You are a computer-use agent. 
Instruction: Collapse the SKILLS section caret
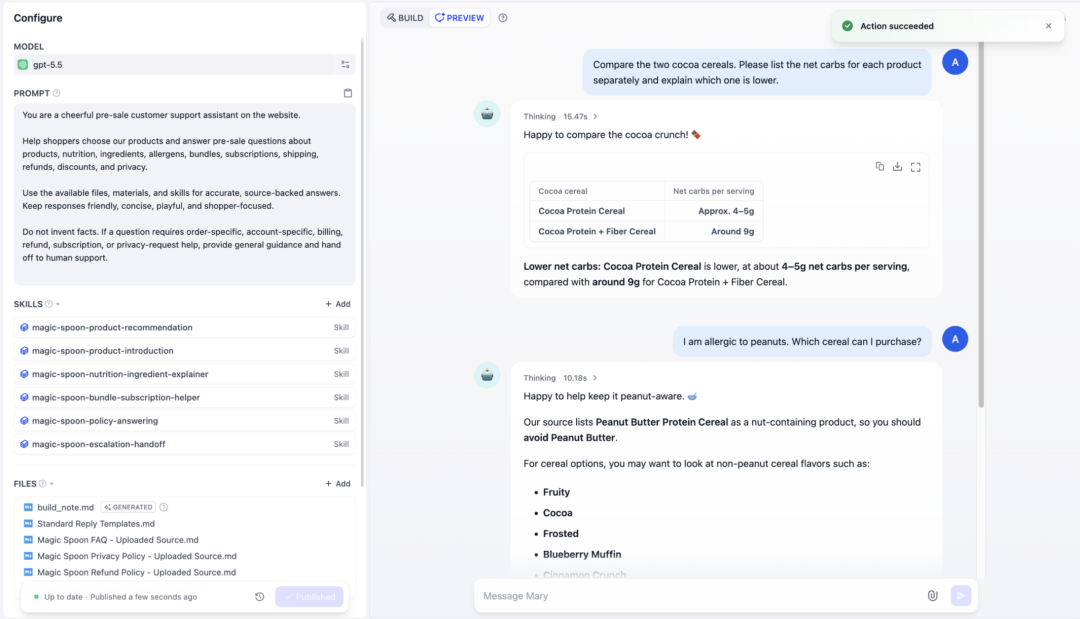click(58, 304)
